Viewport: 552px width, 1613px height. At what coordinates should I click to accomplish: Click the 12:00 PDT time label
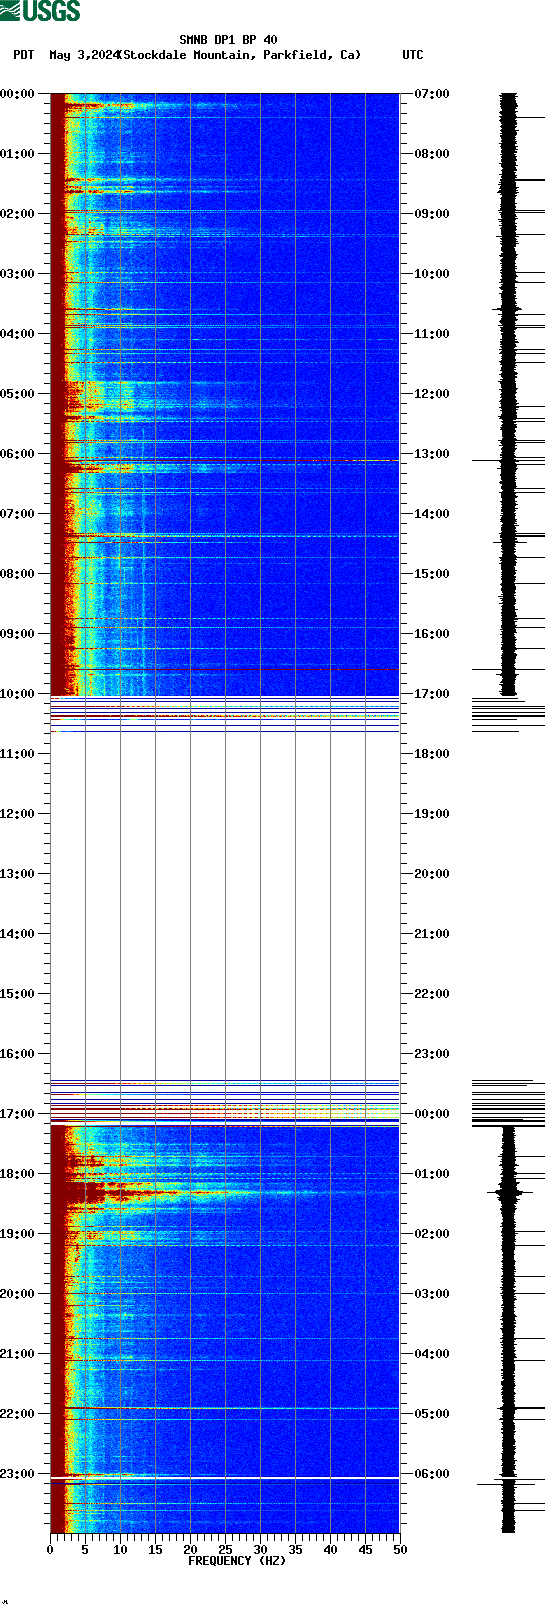click(x=17, y=814)
